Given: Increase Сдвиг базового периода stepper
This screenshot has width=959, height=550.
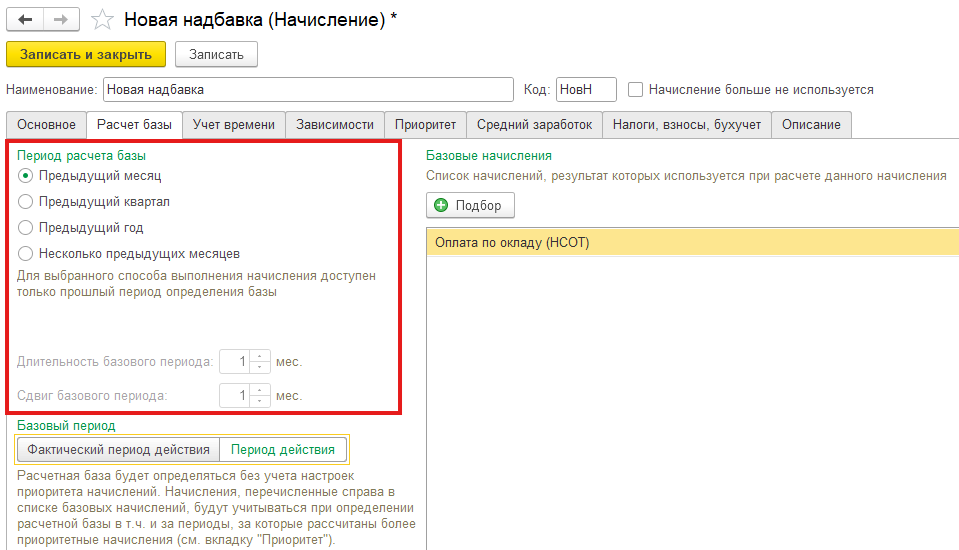Looking at the screenshot, I should tap(260, 390).
